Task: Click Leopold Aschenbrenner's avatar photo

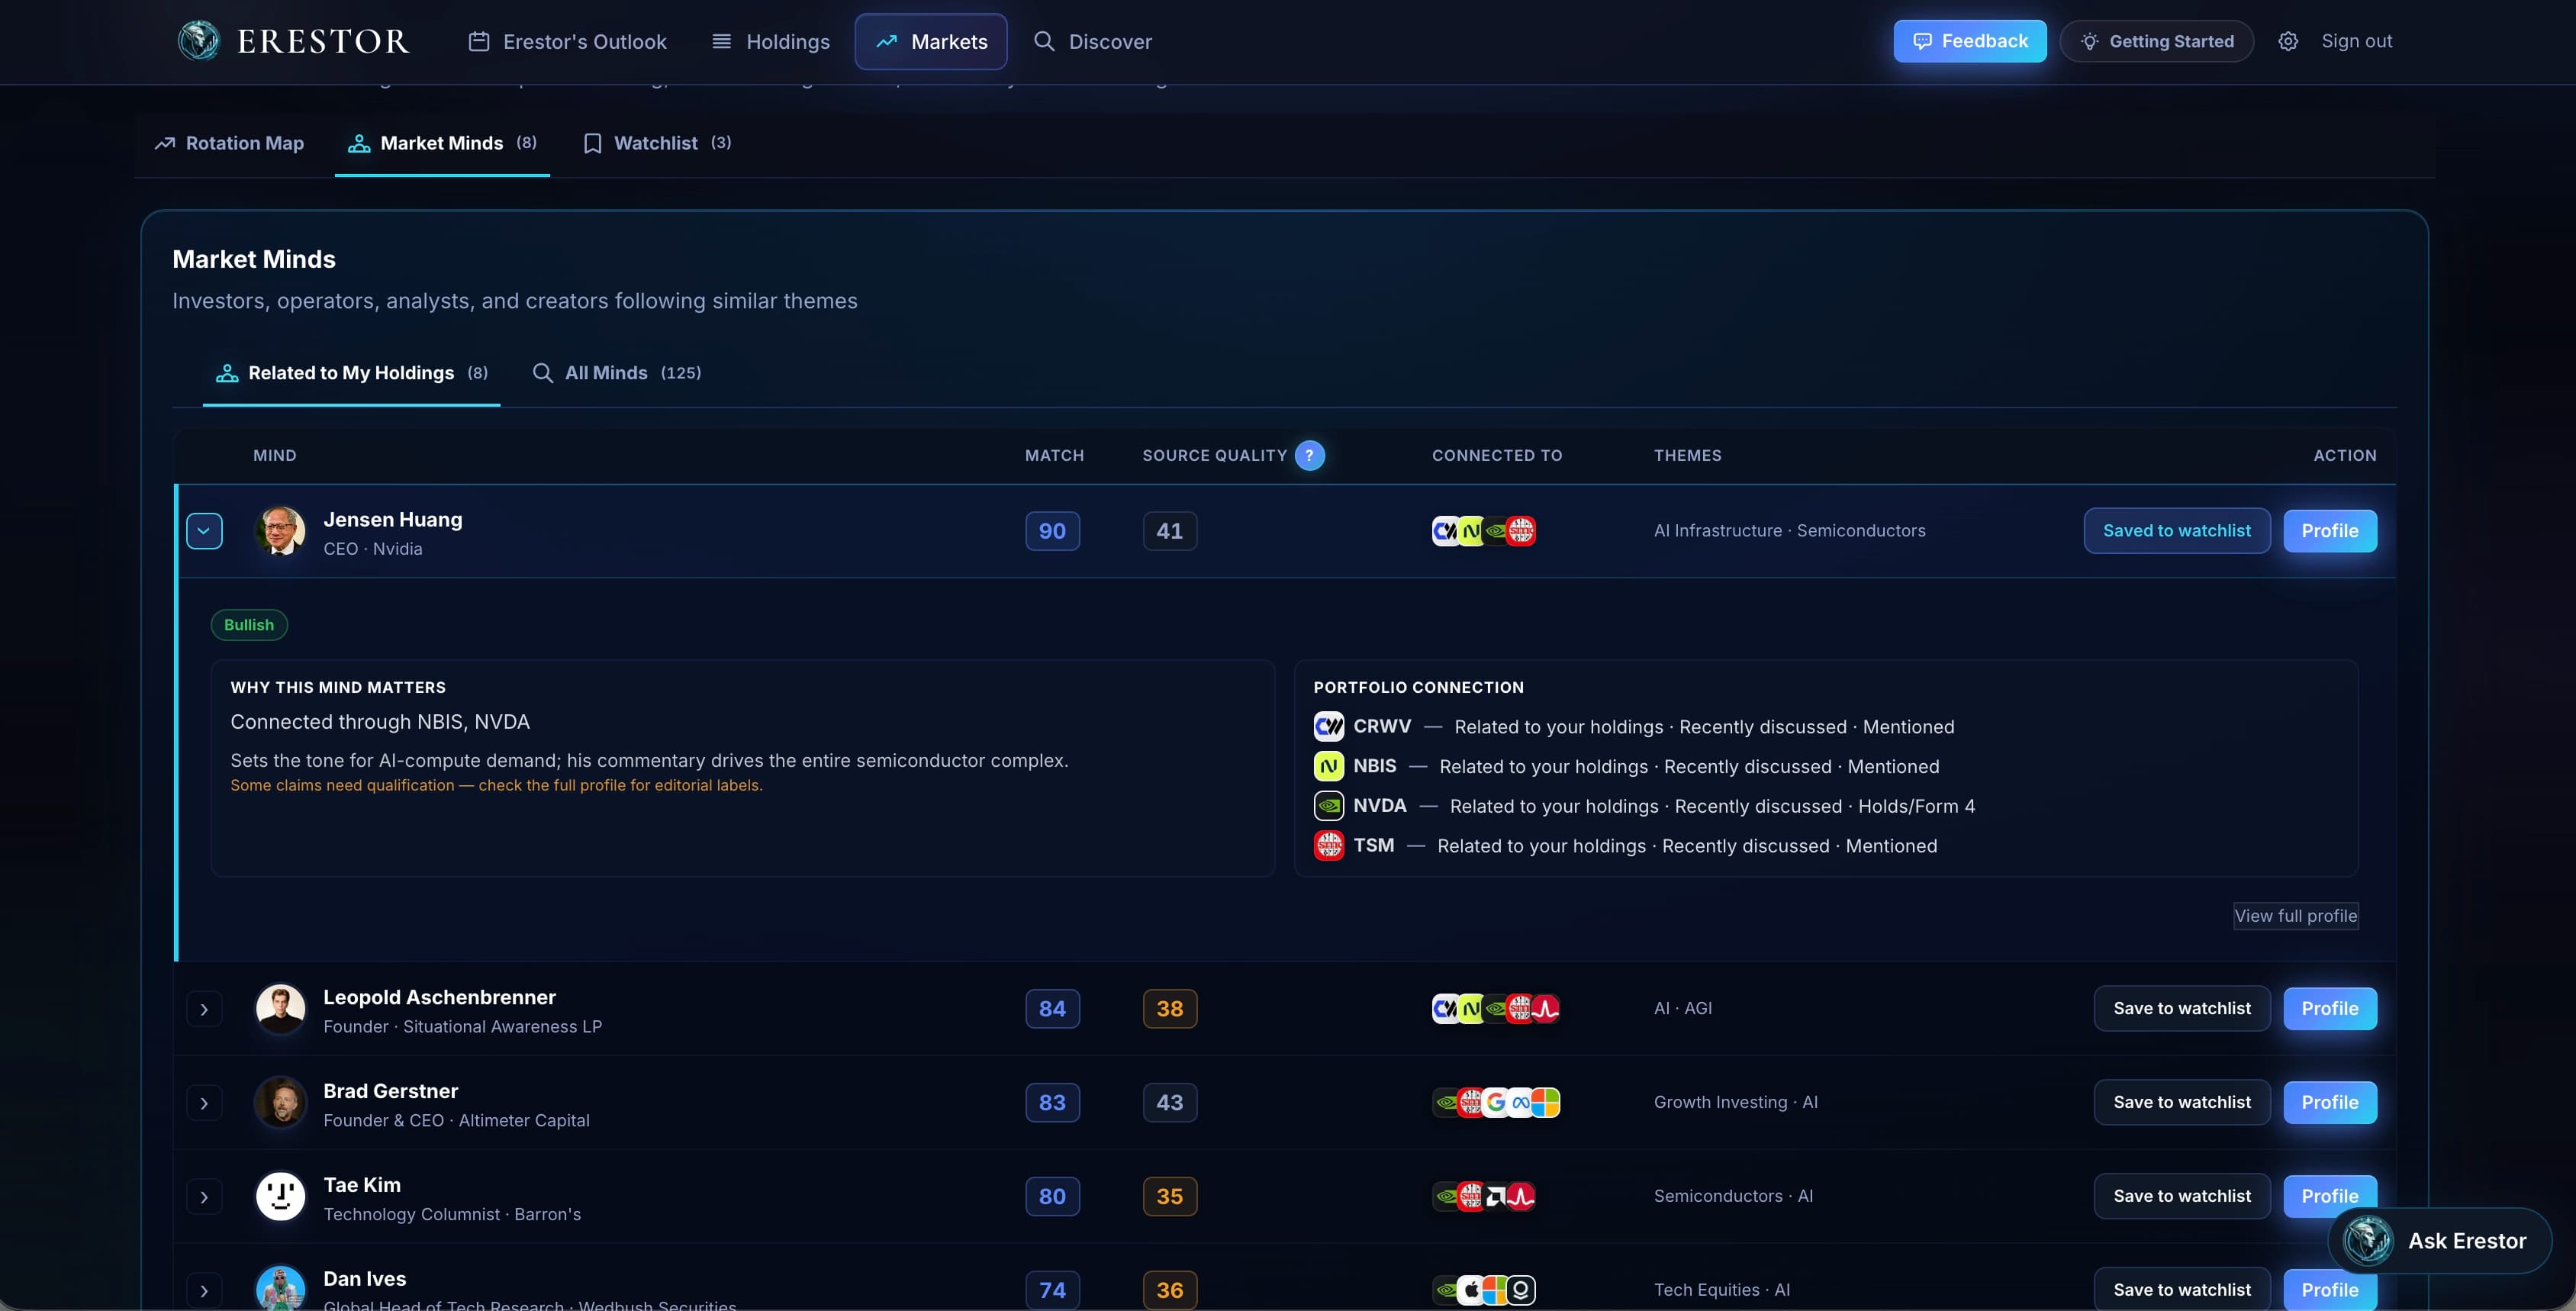Action: [280, 1008]
